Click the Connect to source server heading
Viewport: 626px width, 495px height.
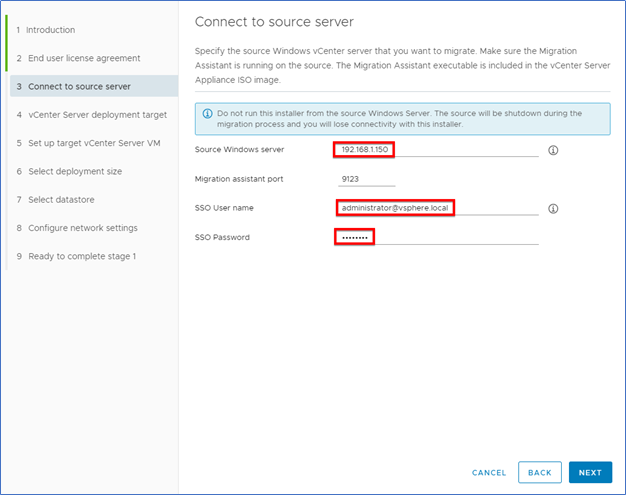[274, 22]
